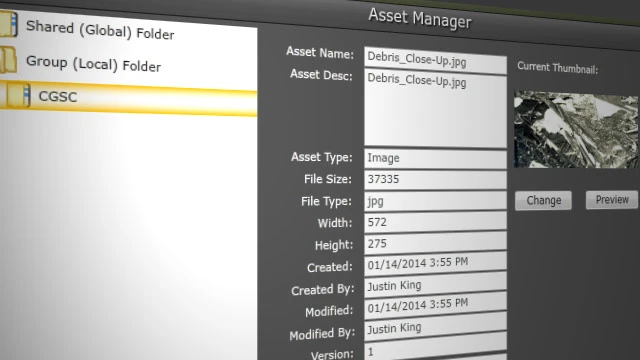Click the Created label
The width and height of the screenshot is (640, 360).
coord(330,267)
